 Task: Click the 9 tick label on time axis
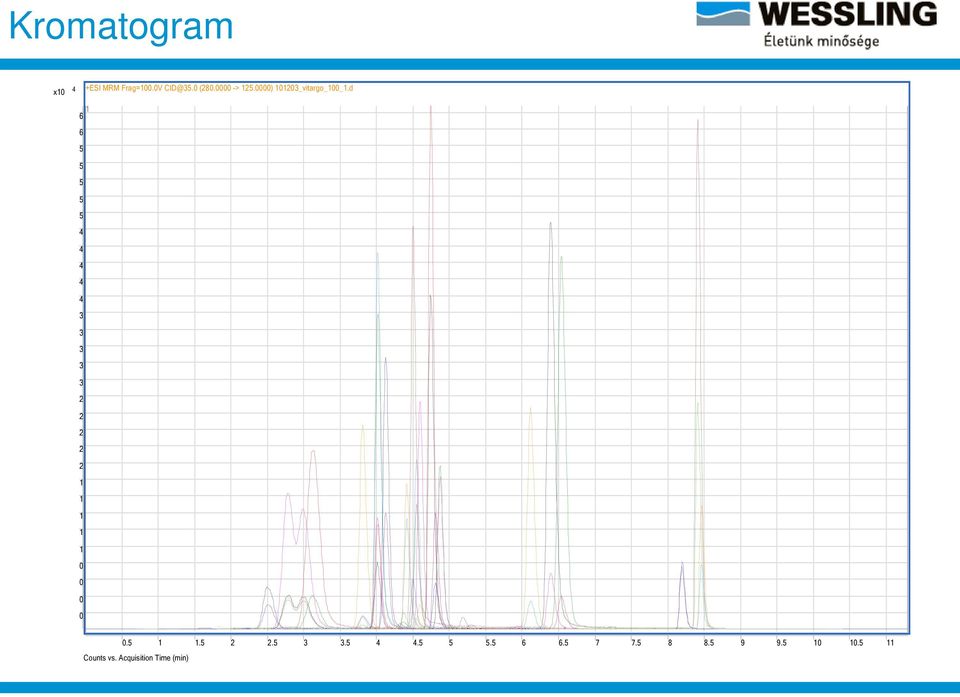click(x=743, y=643)
